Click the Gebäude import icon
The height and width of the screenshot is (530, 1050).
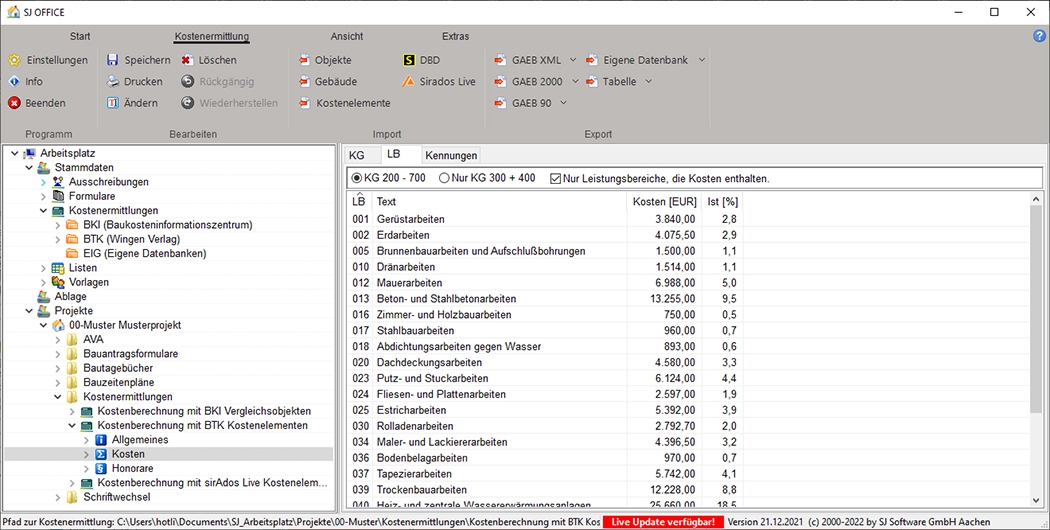coord(305,82)
